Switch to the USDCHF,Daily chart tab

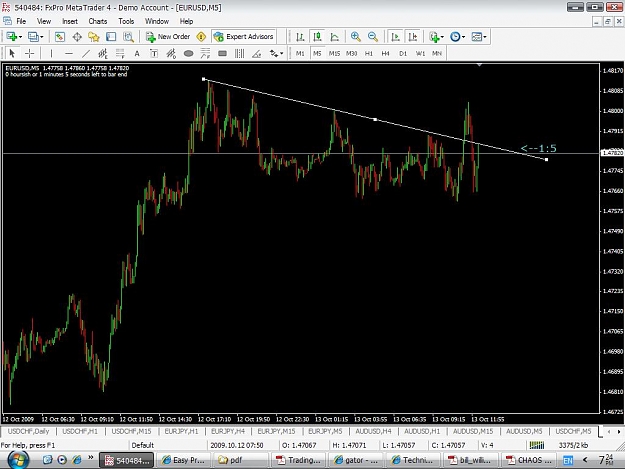click(x=28, y=431)
